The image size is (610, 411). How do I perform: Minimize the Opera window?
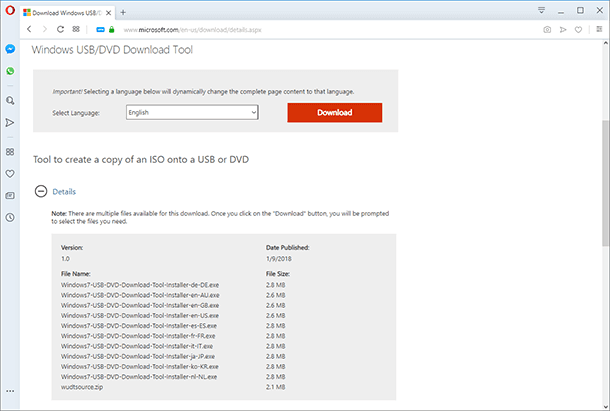pos(561,11)
